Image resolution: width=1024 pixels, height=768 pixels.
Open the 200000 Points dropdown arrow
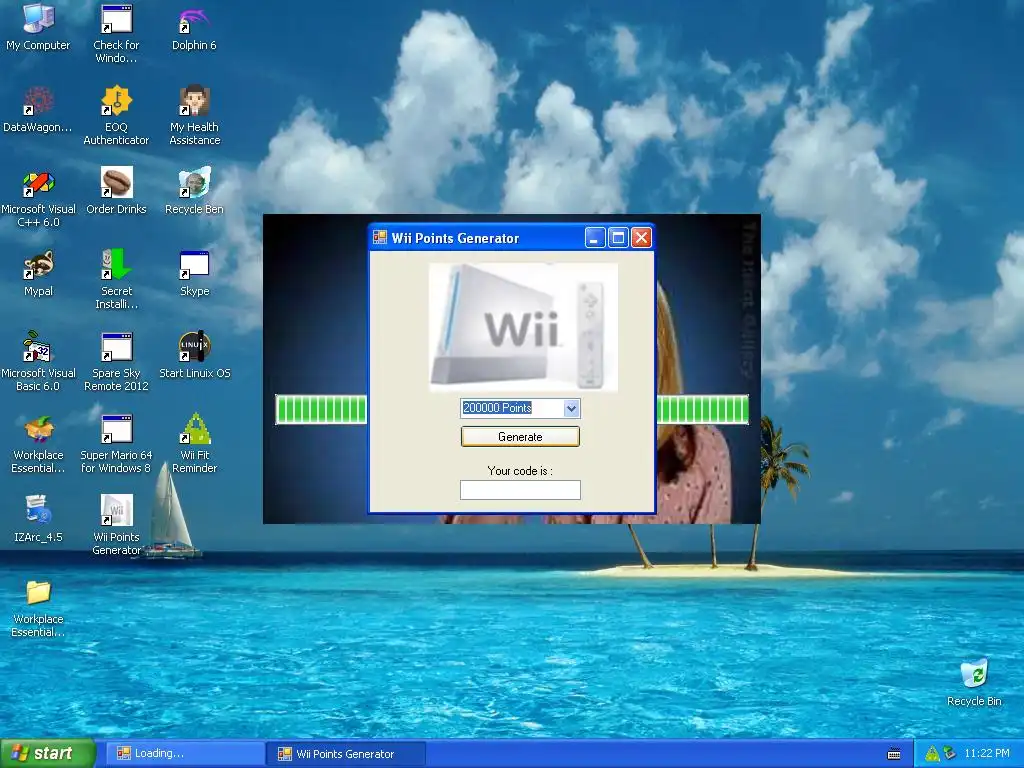coord(571,409)
